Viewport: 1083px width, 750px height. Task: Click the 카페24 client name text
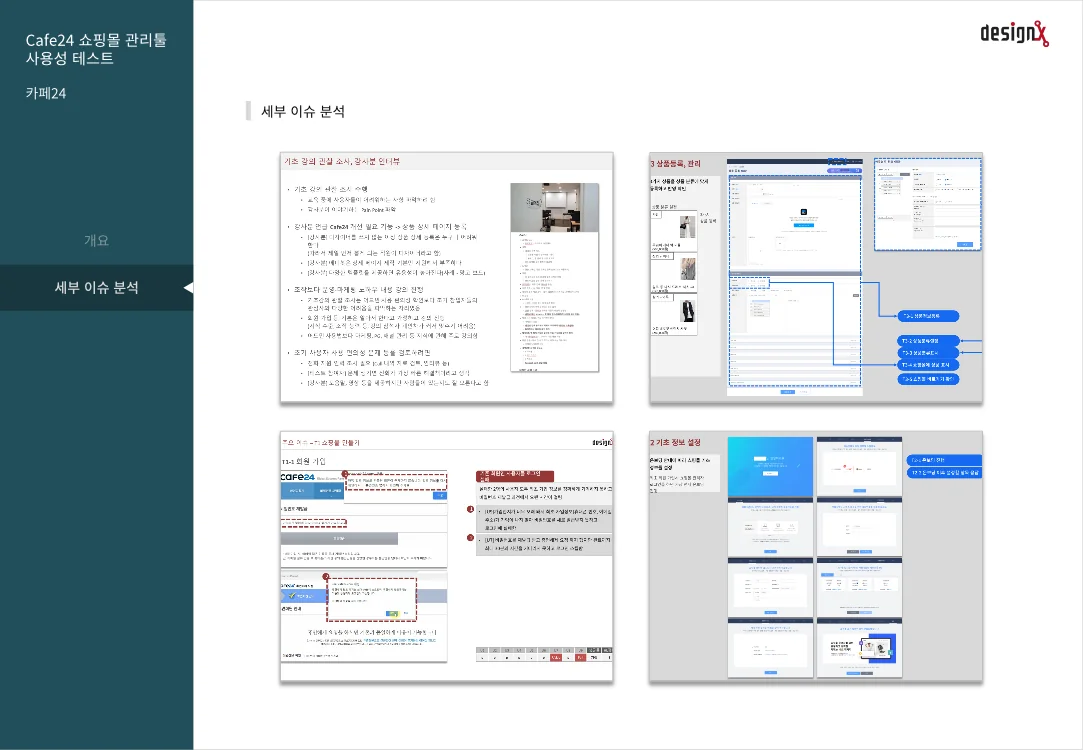(46, 93)
